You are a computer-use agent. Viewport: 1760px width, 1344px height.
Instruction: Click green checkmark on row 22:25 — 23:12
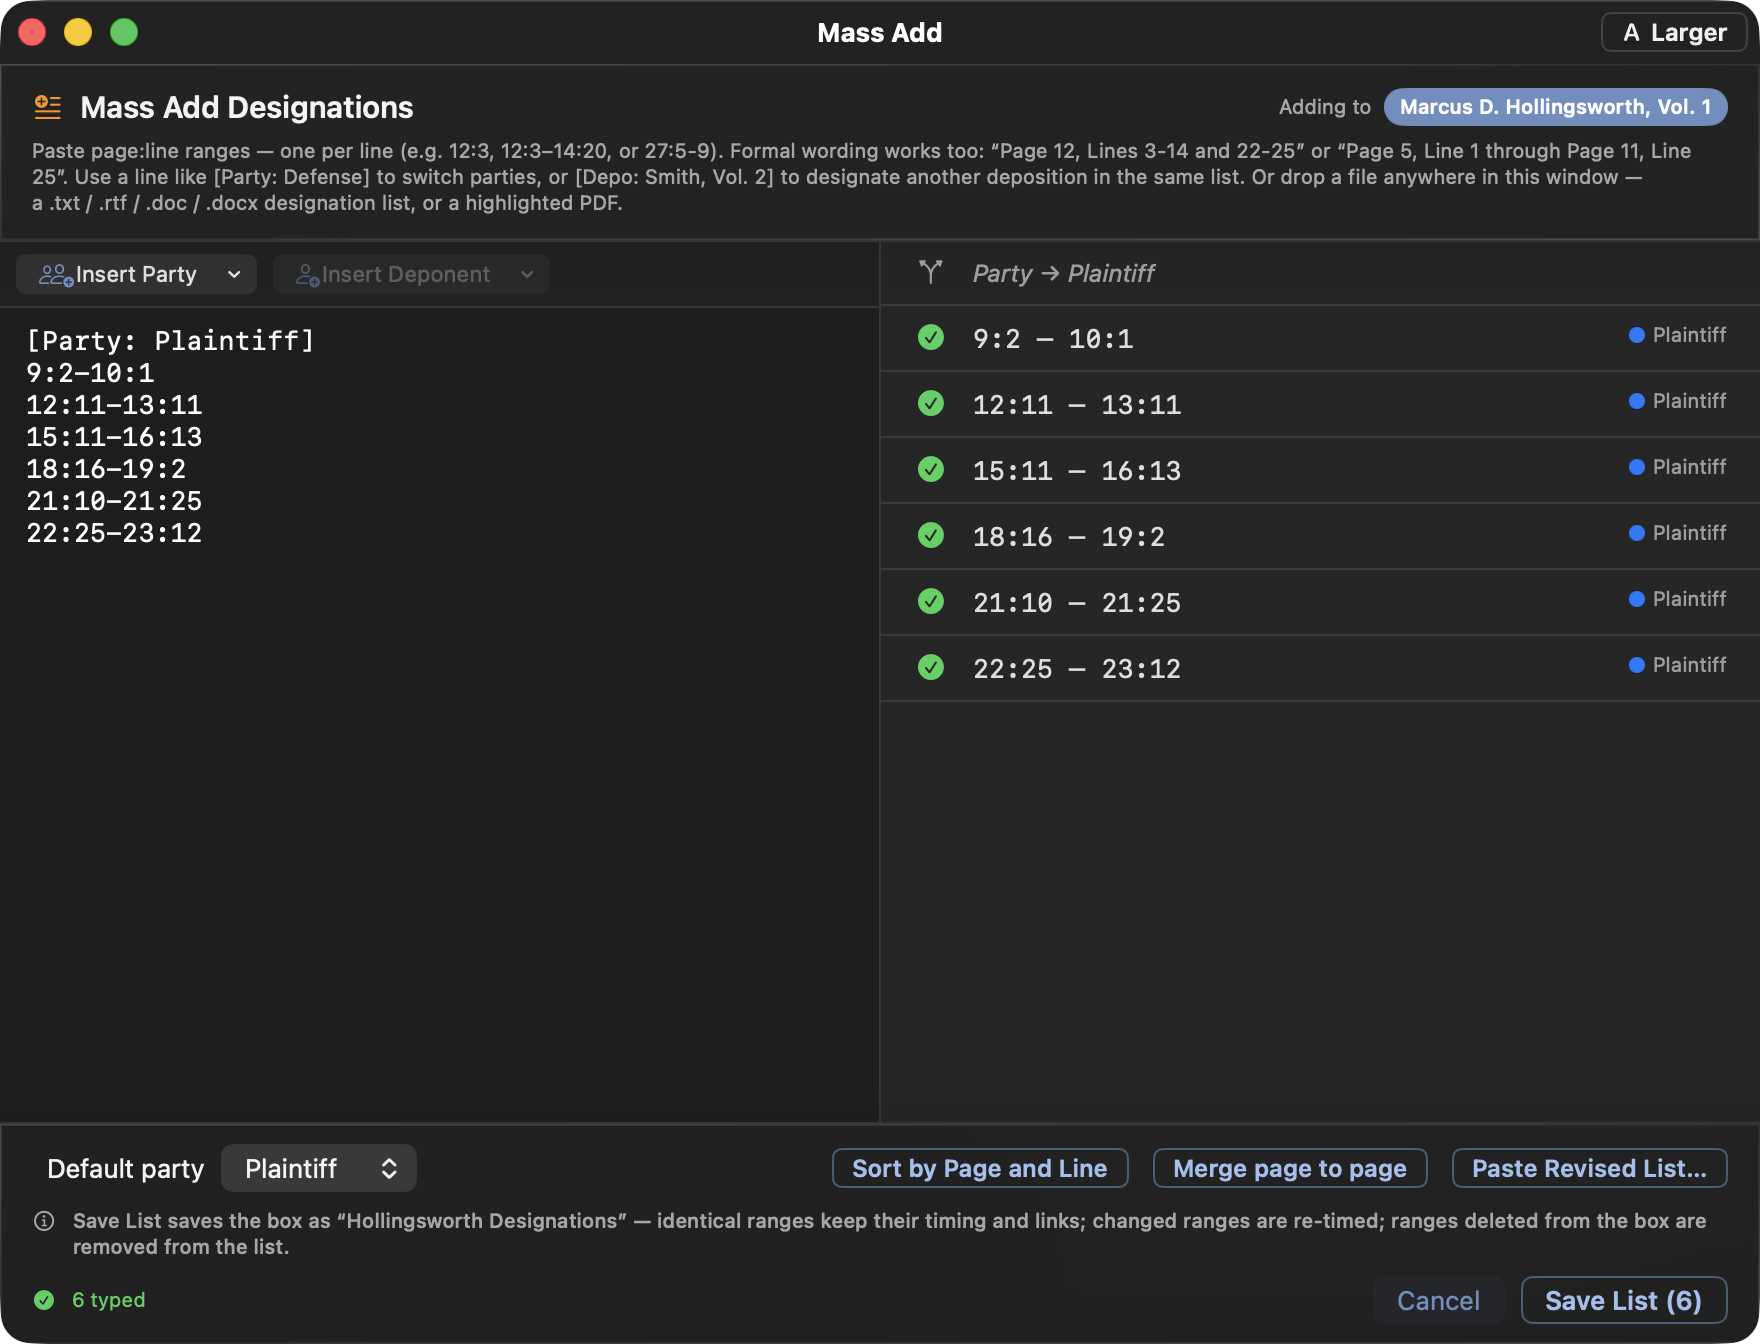pyautogui.click(x=931, y=667)
